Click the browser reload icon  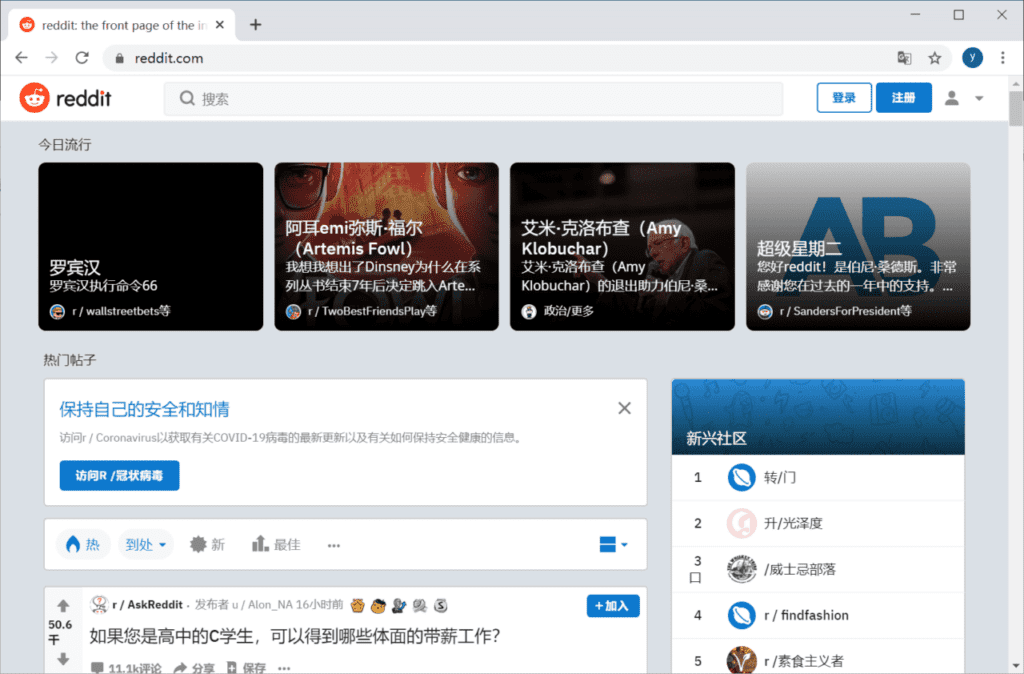point(82,58)
